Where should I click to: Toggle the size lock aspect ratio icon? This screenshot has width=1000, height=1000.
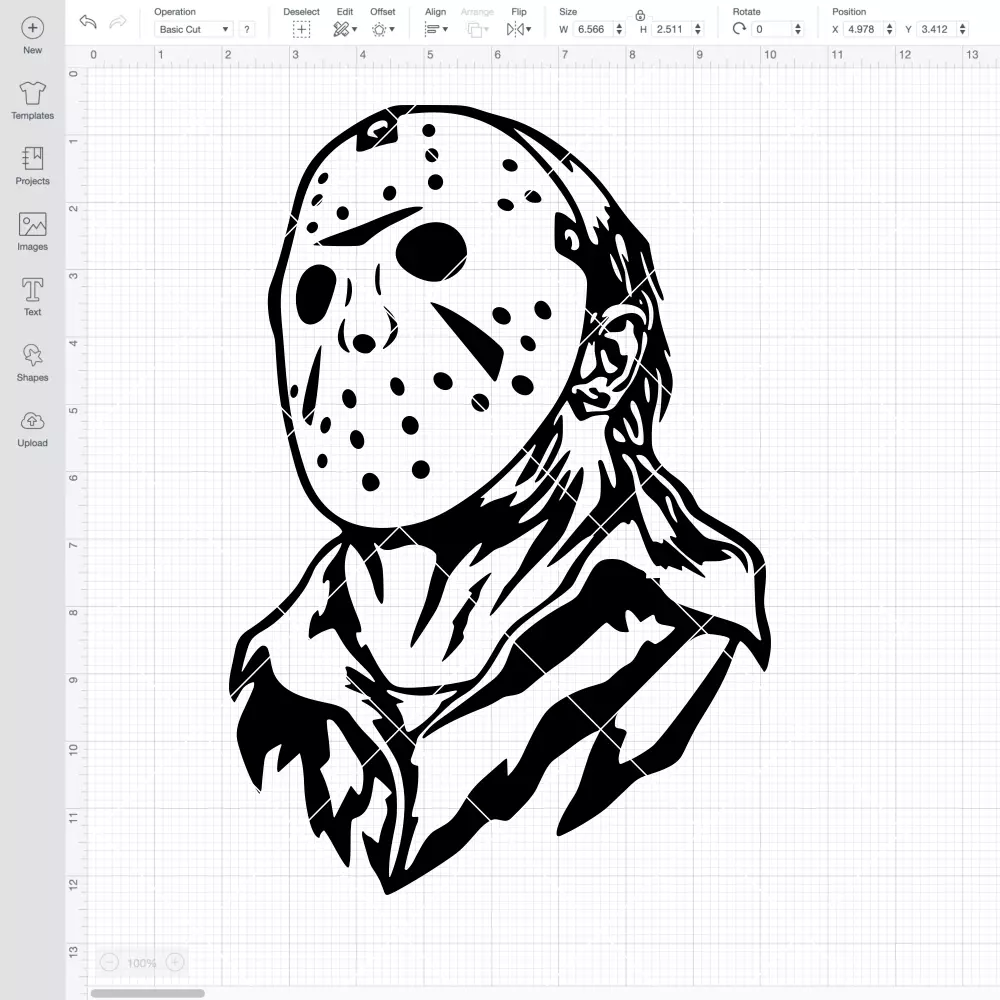coord(640,15)
